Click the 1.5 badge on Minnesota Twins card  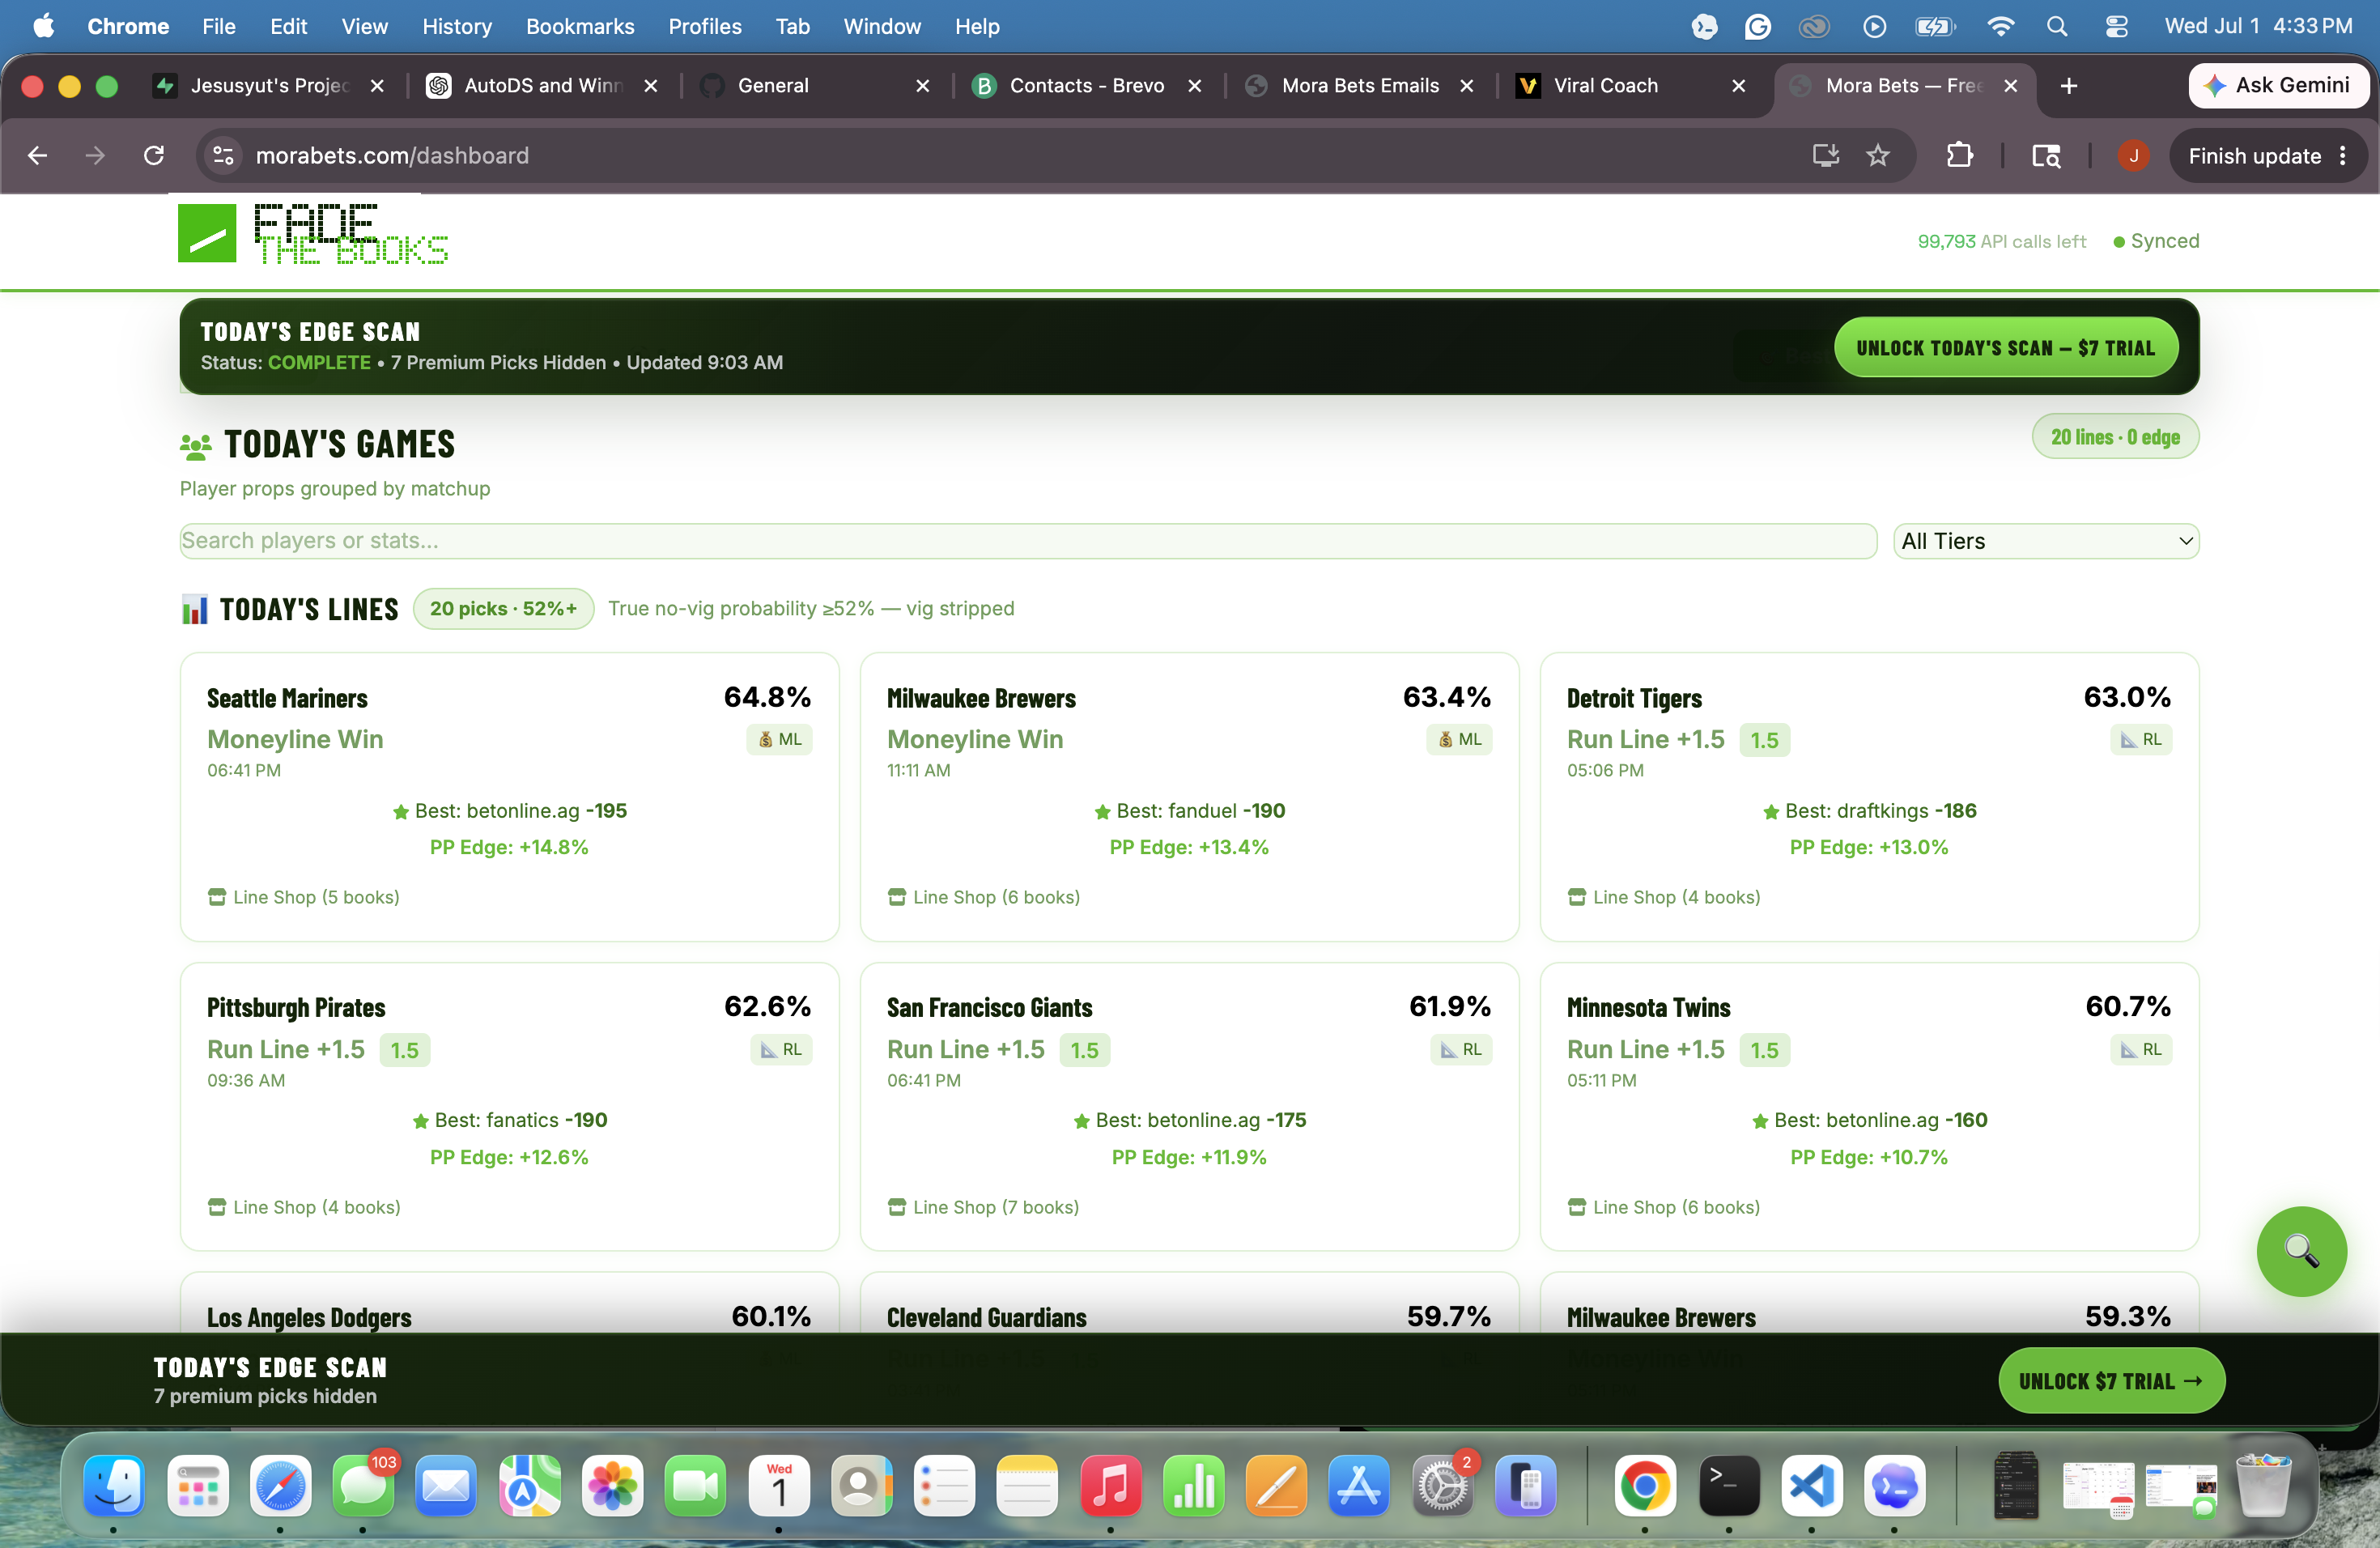click(1764, 1050)
